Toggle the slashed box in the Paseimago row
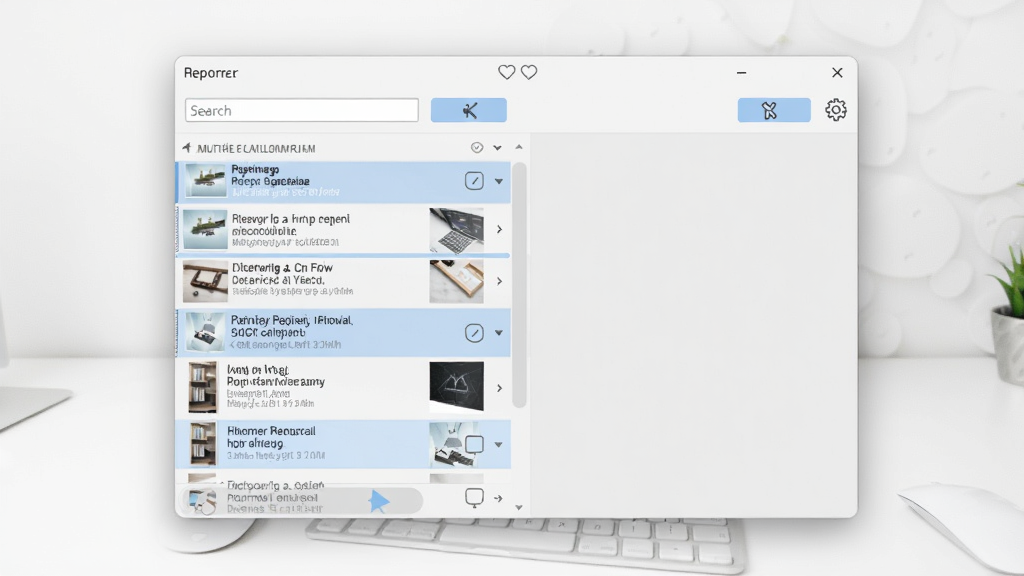This screenshot has width=1024, height=576. (474, 181)
